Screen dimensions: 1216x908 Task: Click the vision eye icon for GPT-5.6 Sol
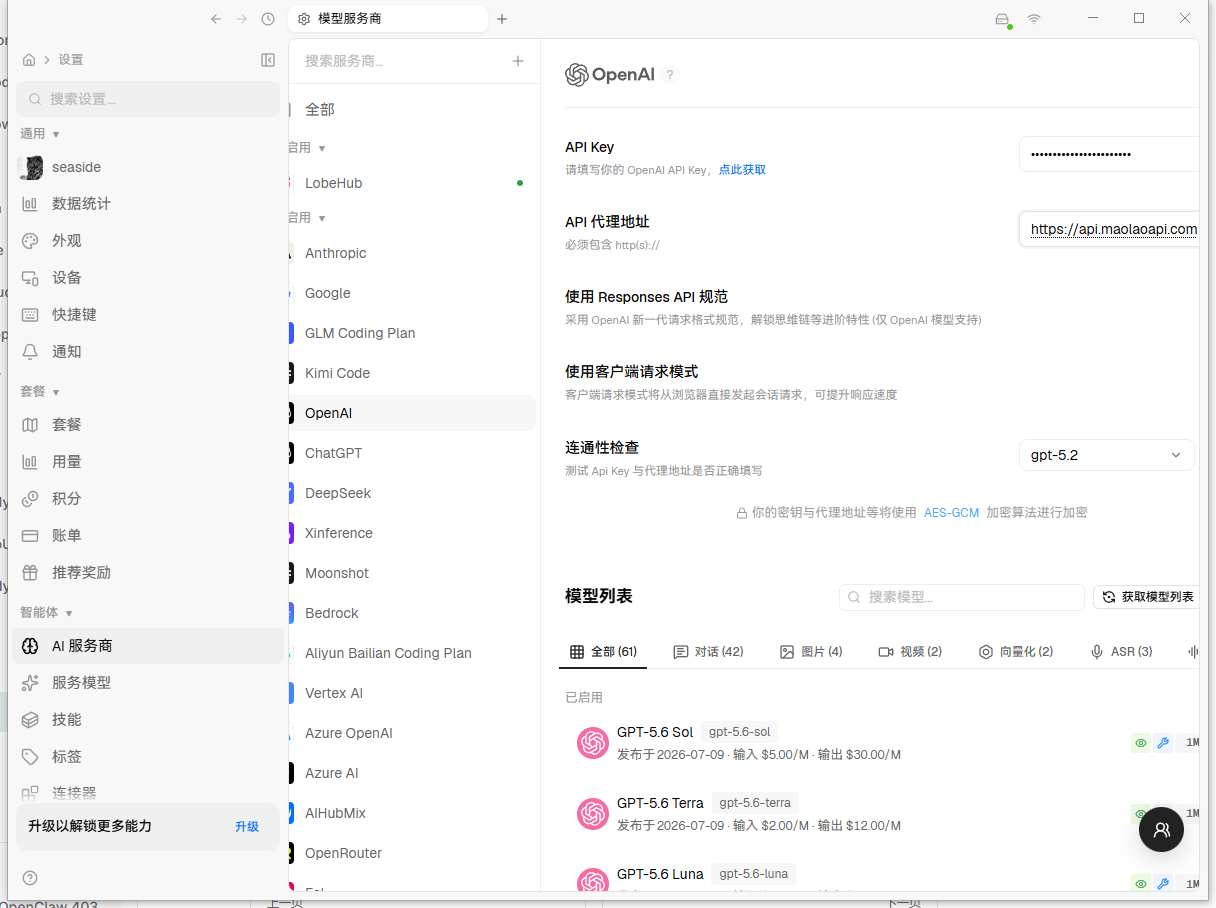tap(1141, 743)
